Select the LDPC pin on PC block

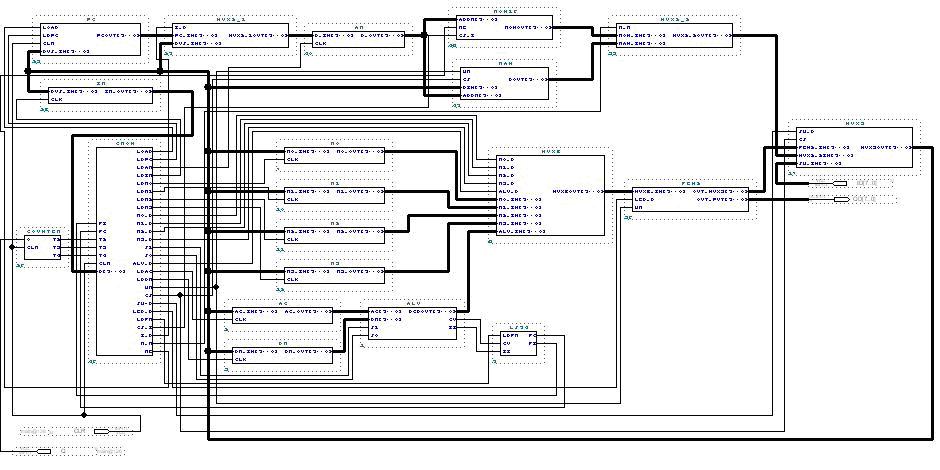tap(50, 35)
